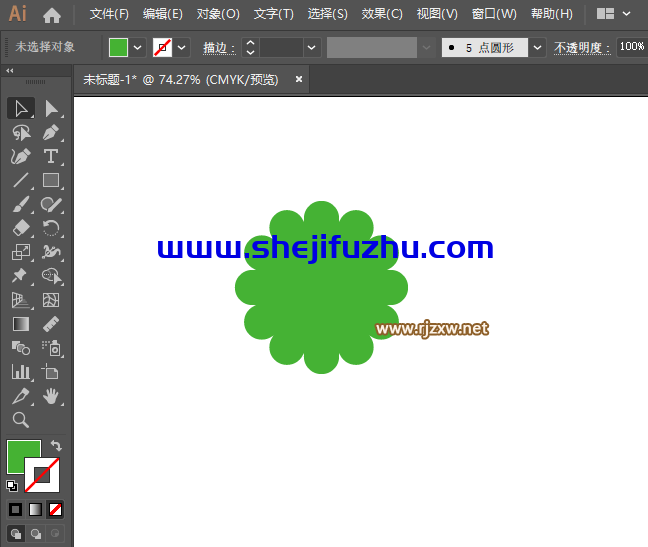The width and height of the screenshot is (648, 547).
Task: Open brush definition dropdown arrow
Action: point(537,48)
